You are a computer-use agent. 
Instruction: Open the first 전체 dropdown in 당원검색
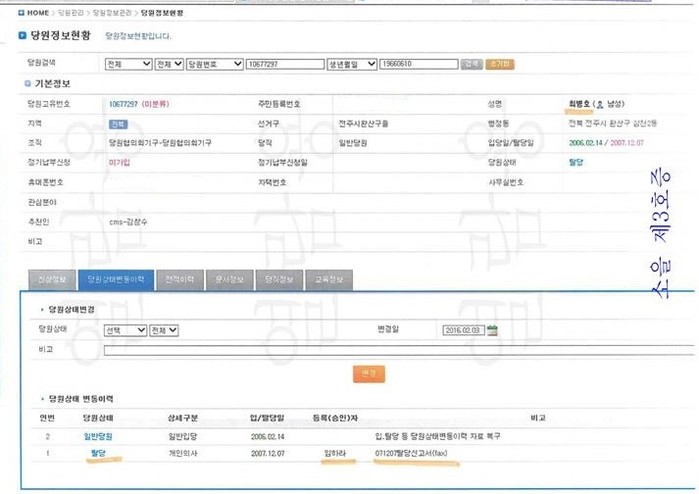(127, 64)
